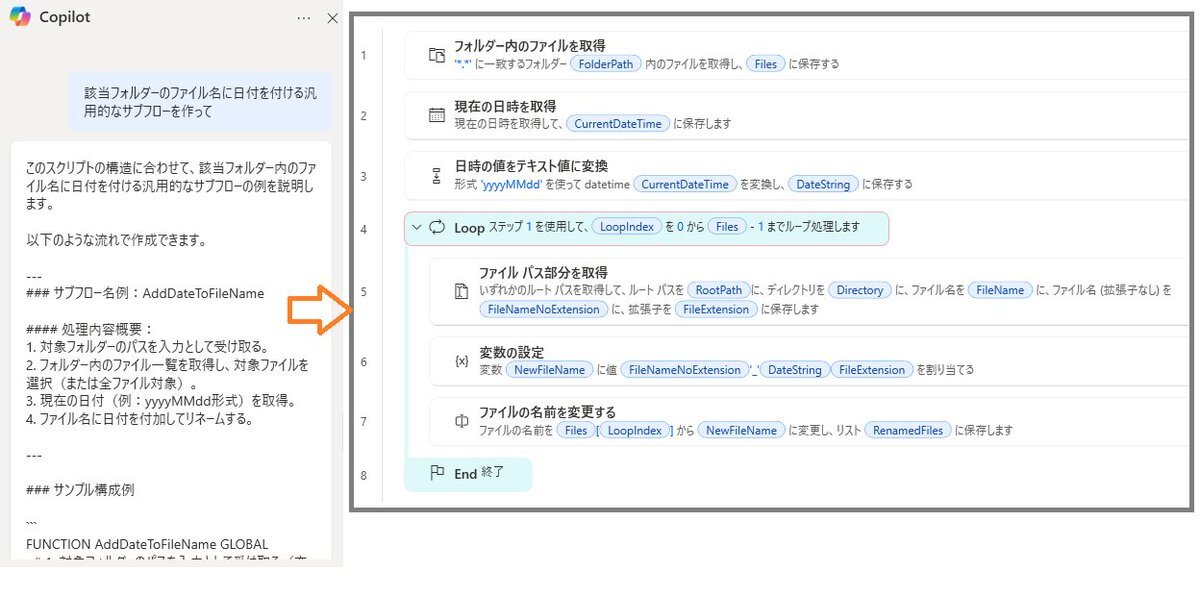The image size is (1200, 596).
Task: Close the Copilot panel
Action: (x=333, y=18)
